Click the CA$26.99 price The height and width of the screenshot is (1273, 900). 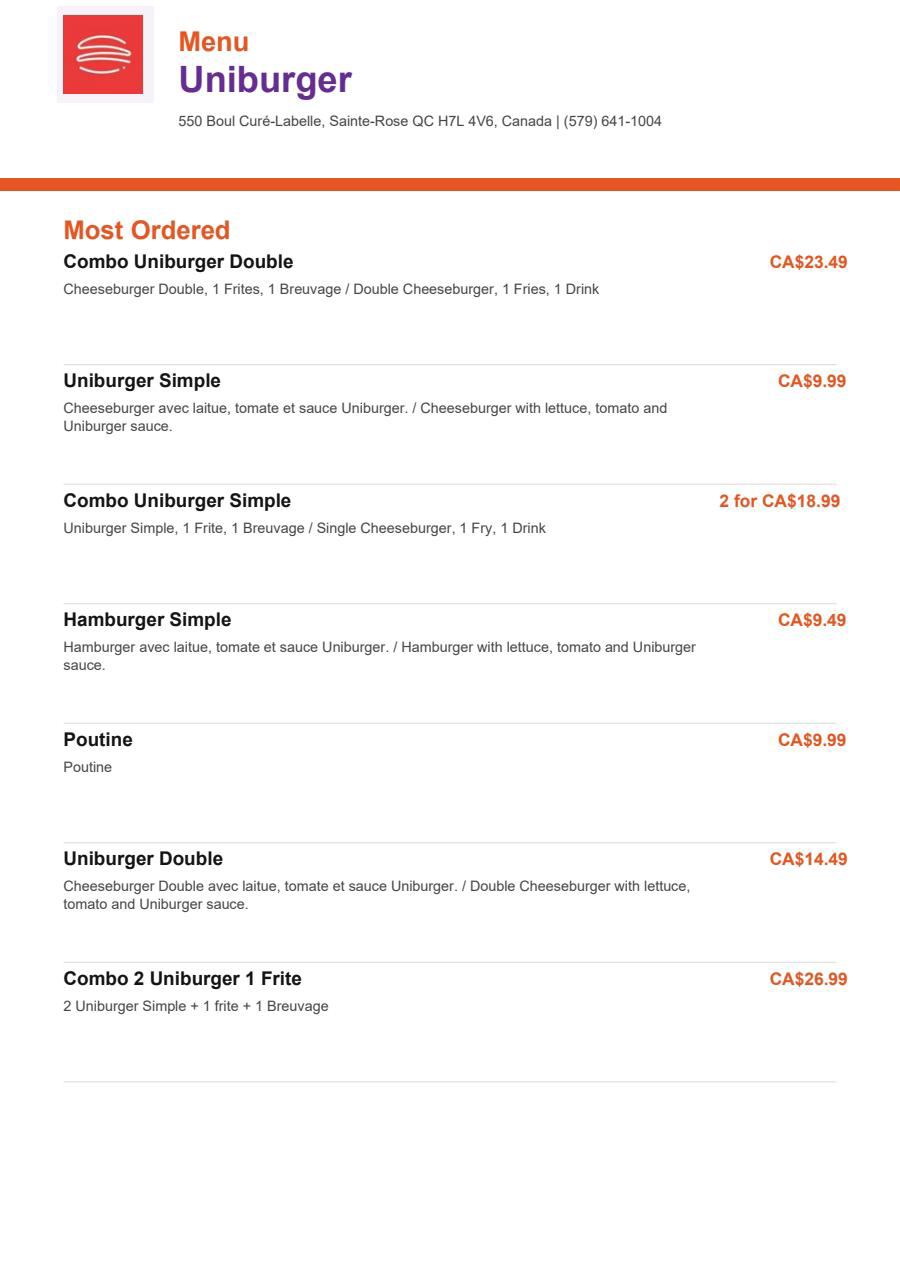pos(808,979)
